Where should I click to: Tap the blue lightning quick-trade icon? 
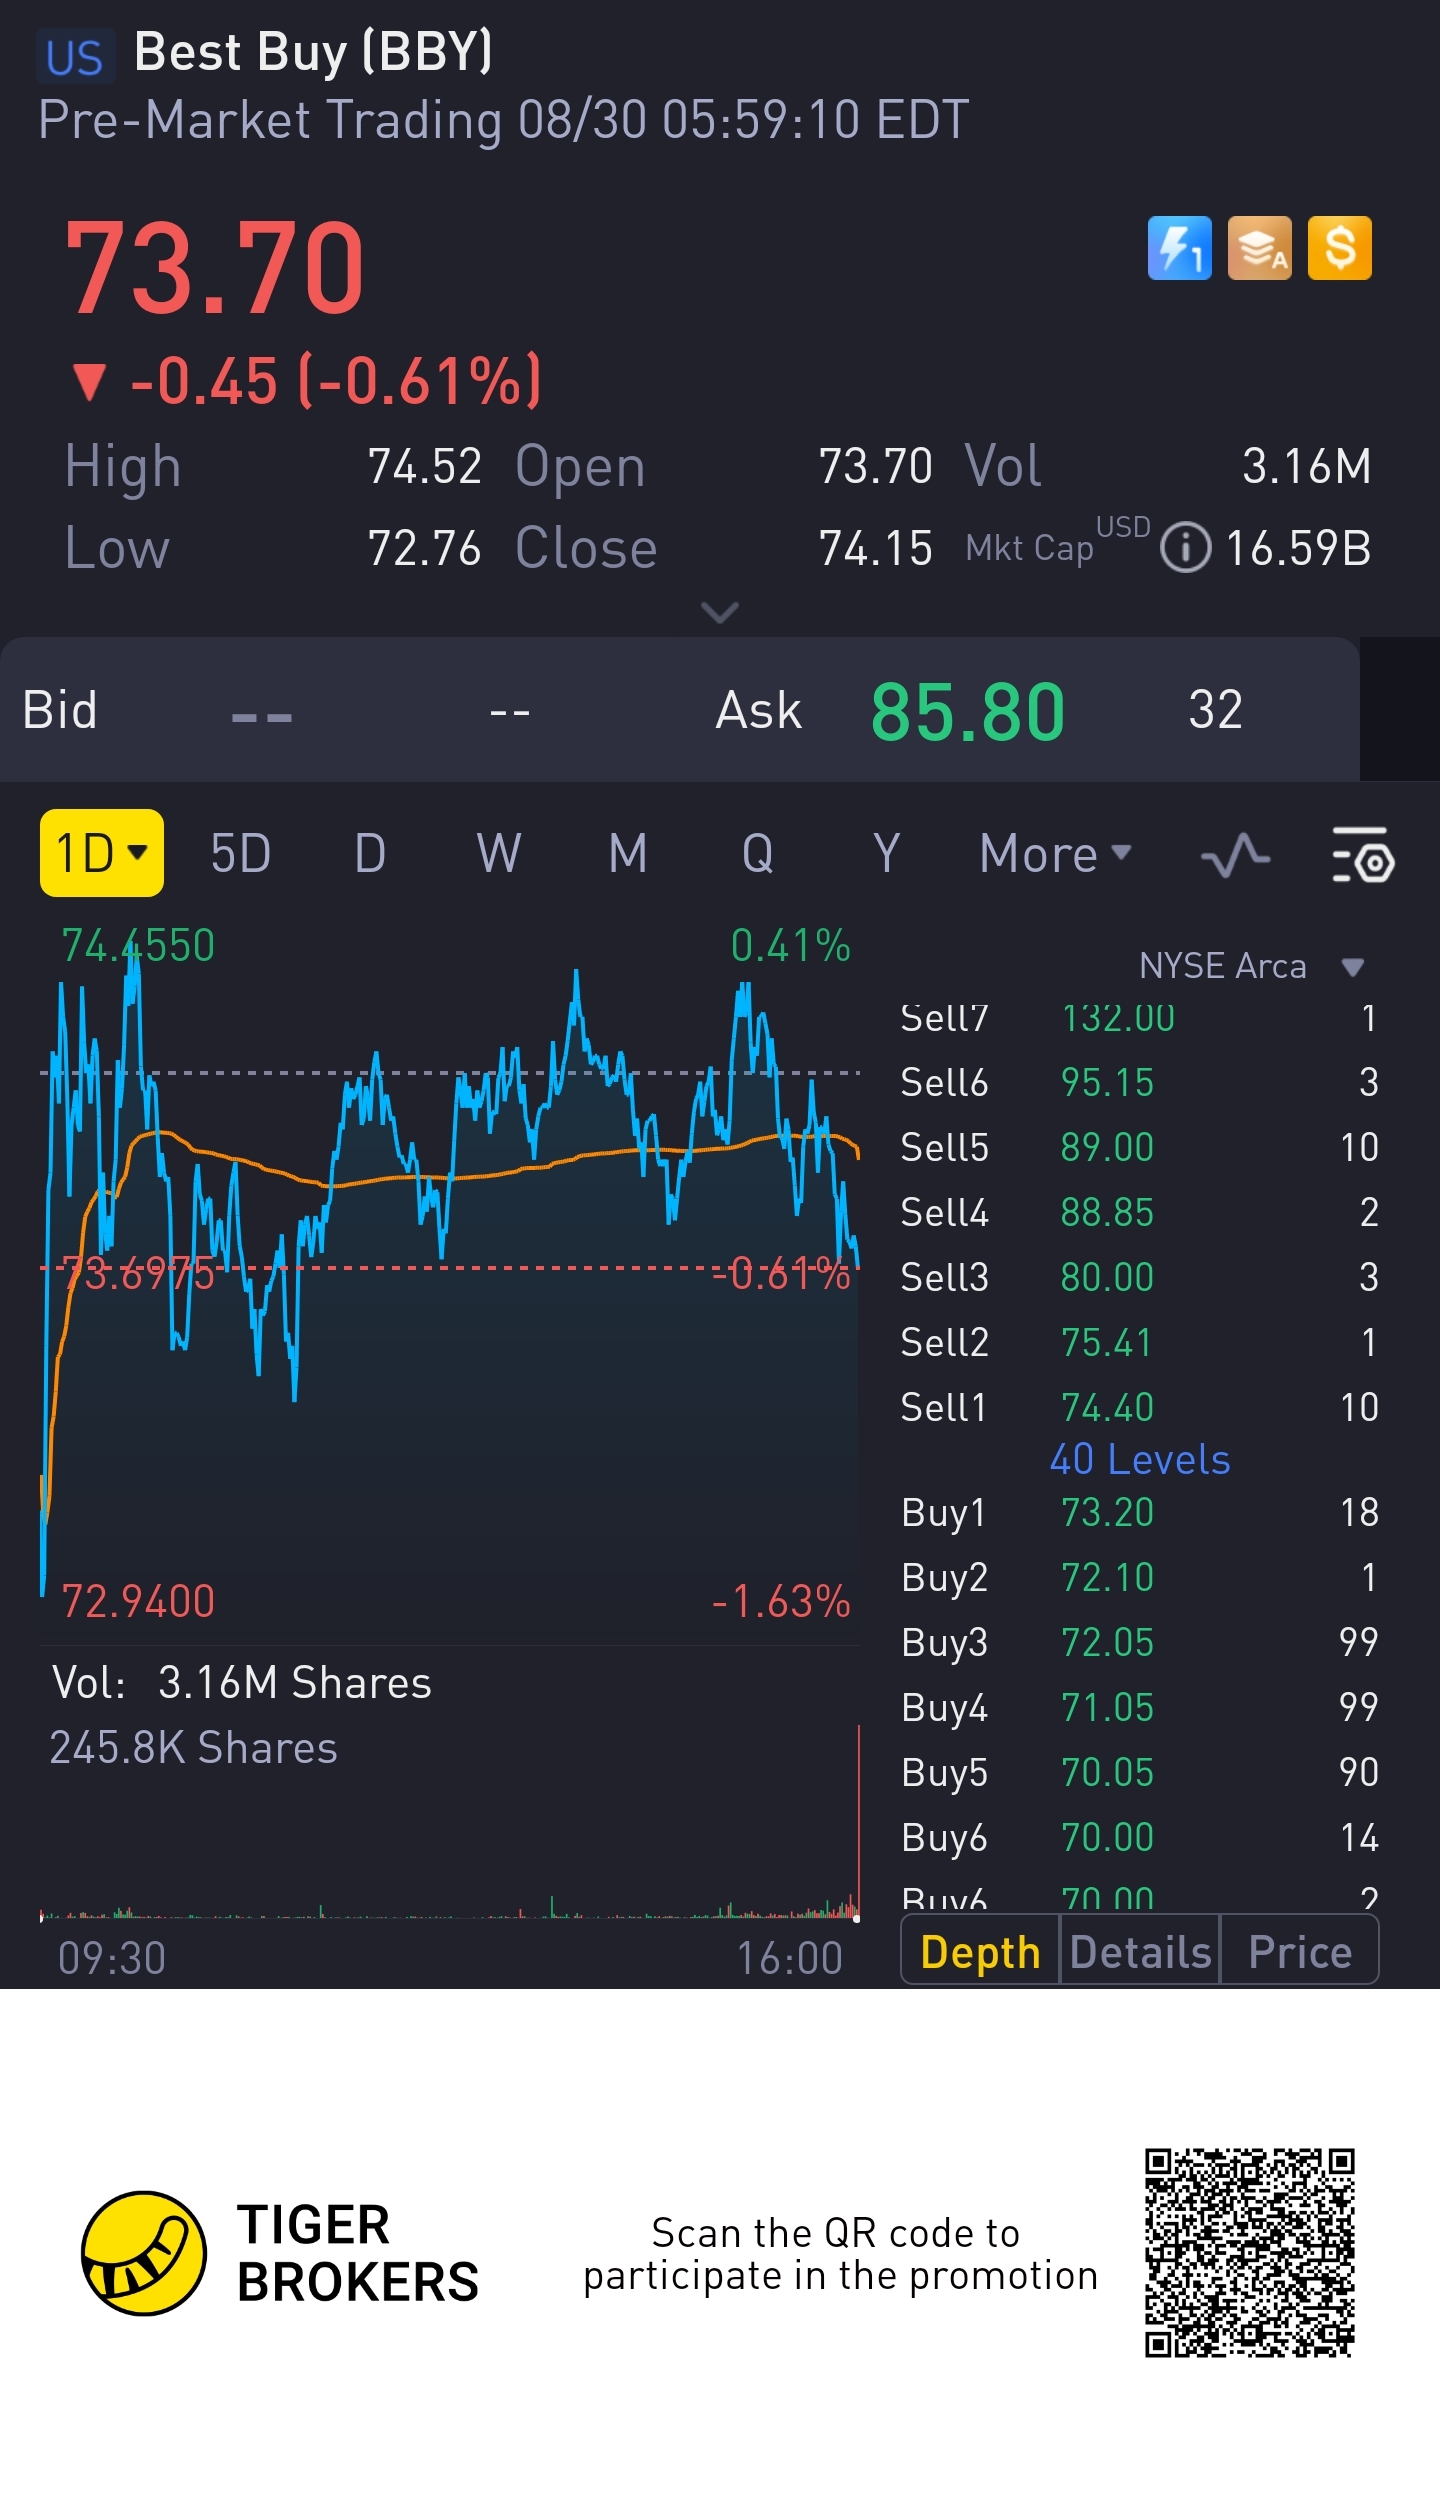click(x=1179, y=248)
